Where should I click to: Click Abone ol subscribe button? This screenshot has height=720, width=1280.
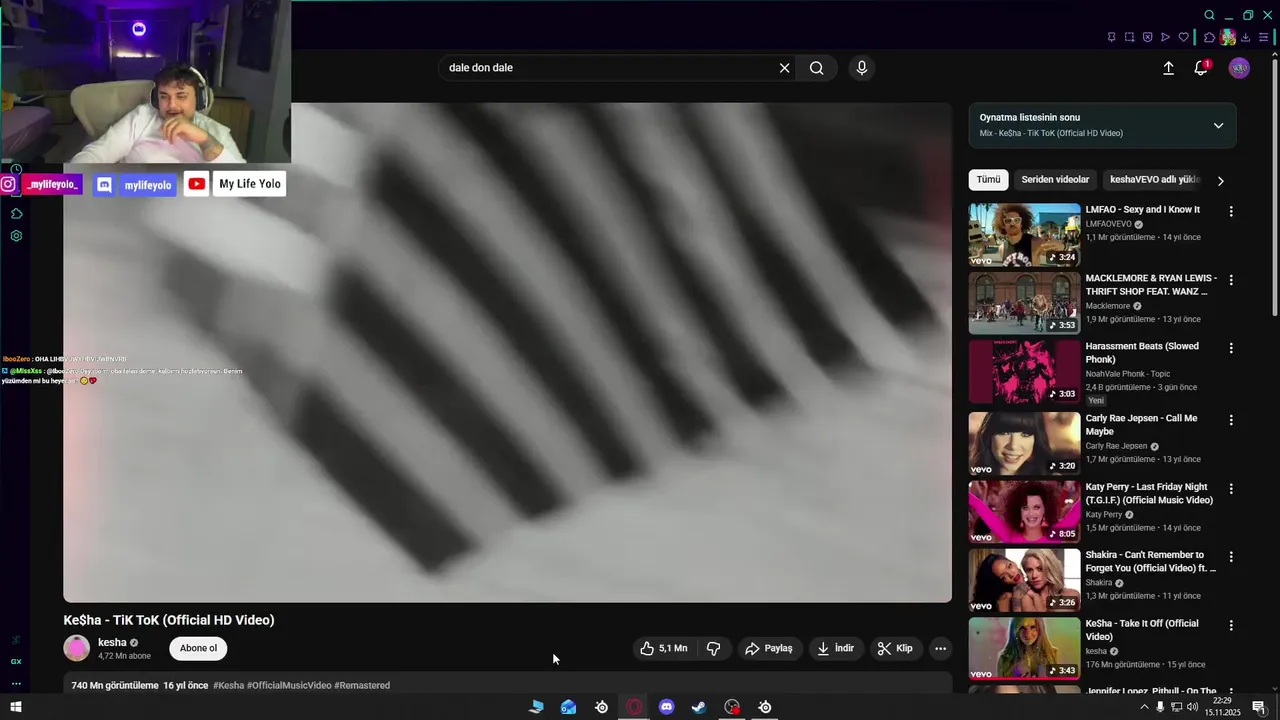(x=198, y=648)
